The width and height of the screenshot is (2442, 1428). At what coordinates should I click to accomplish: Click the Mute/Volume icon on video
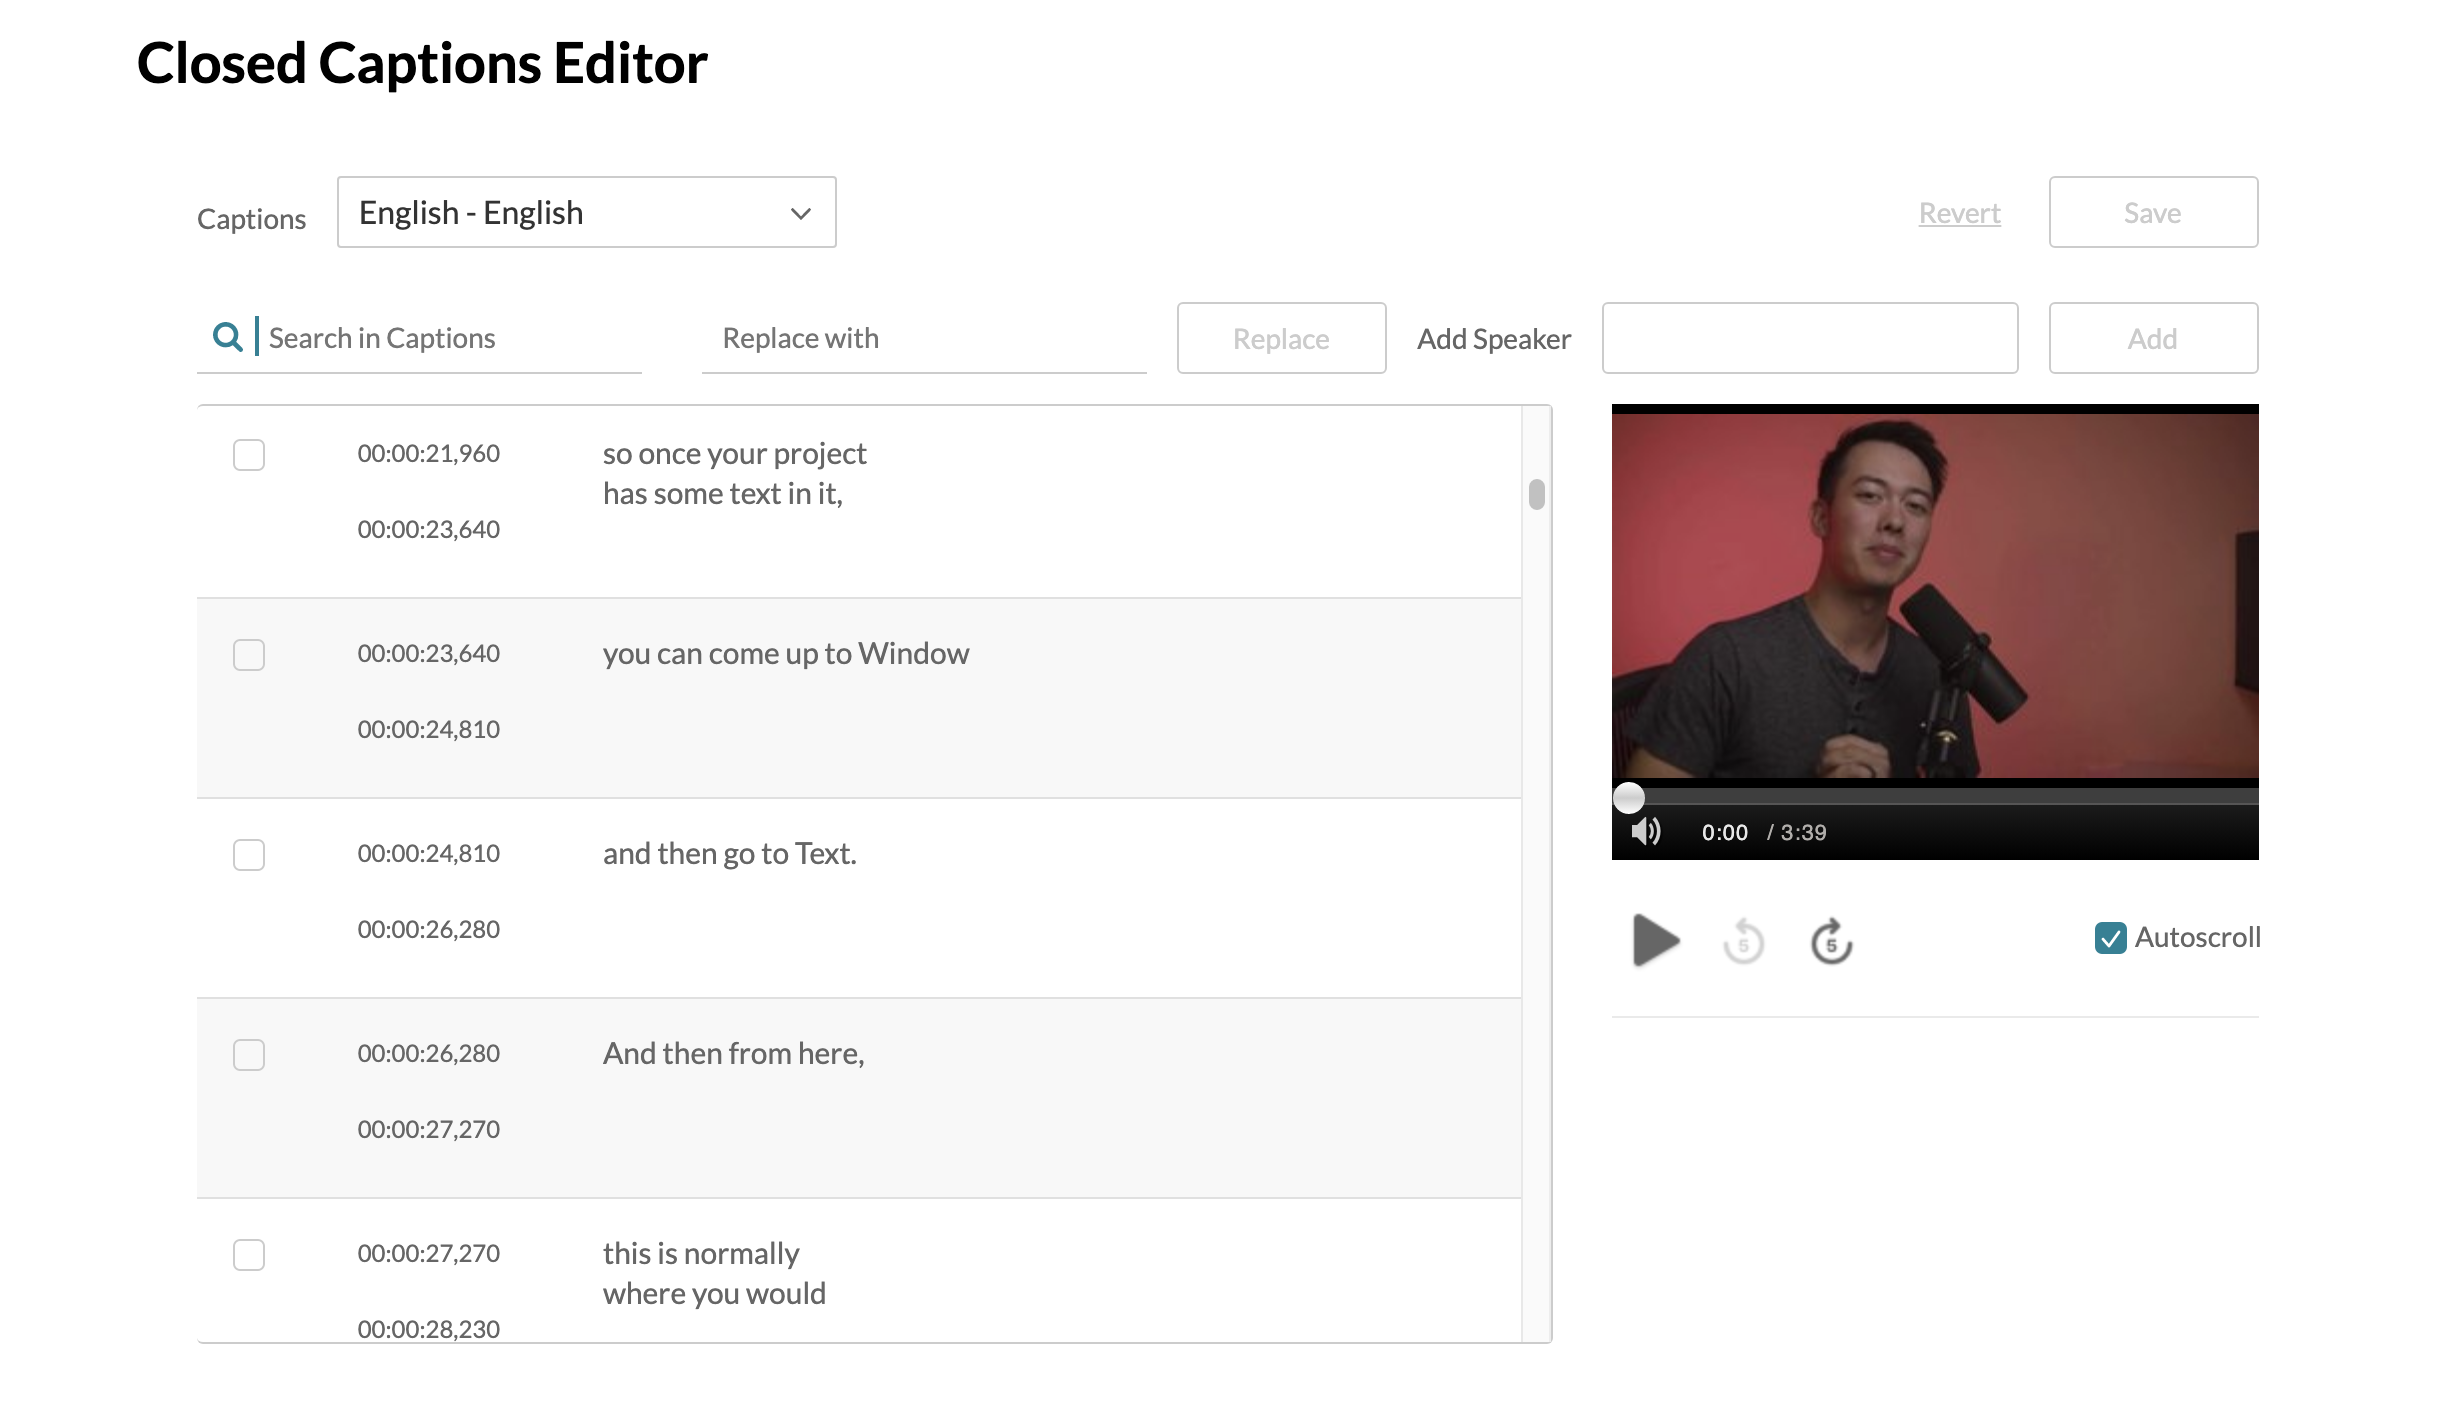point(1647,831)
